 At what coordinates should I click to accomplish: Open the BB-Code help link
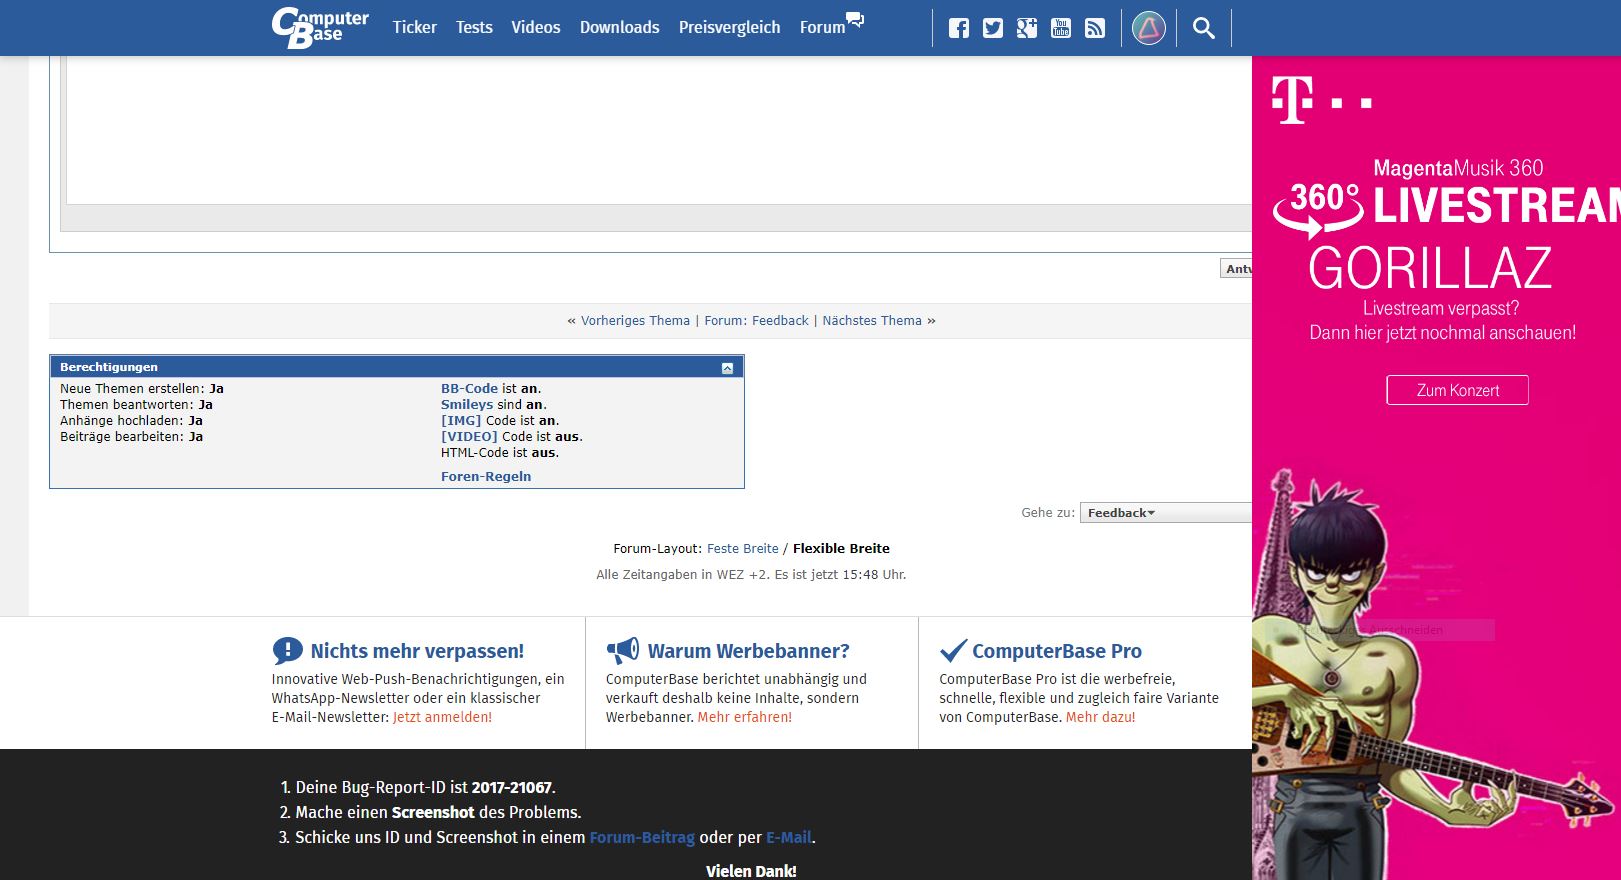coord(469,389)
